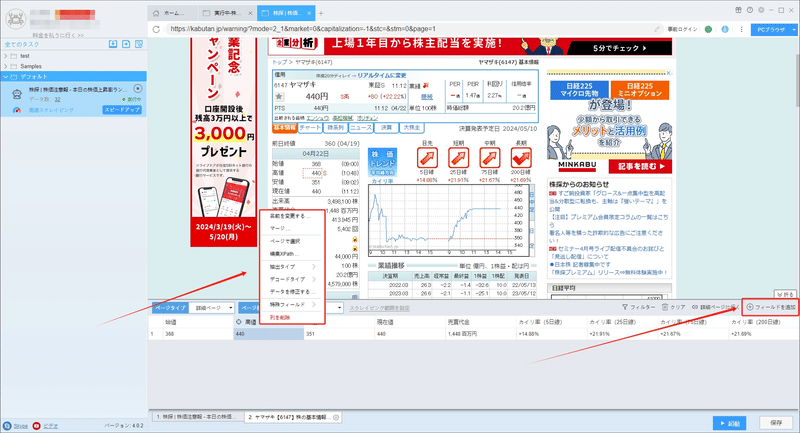800x433 pixels.
Task: Close the ヤマザキ【6147】 bottom page tab
Action: point(336,417)
